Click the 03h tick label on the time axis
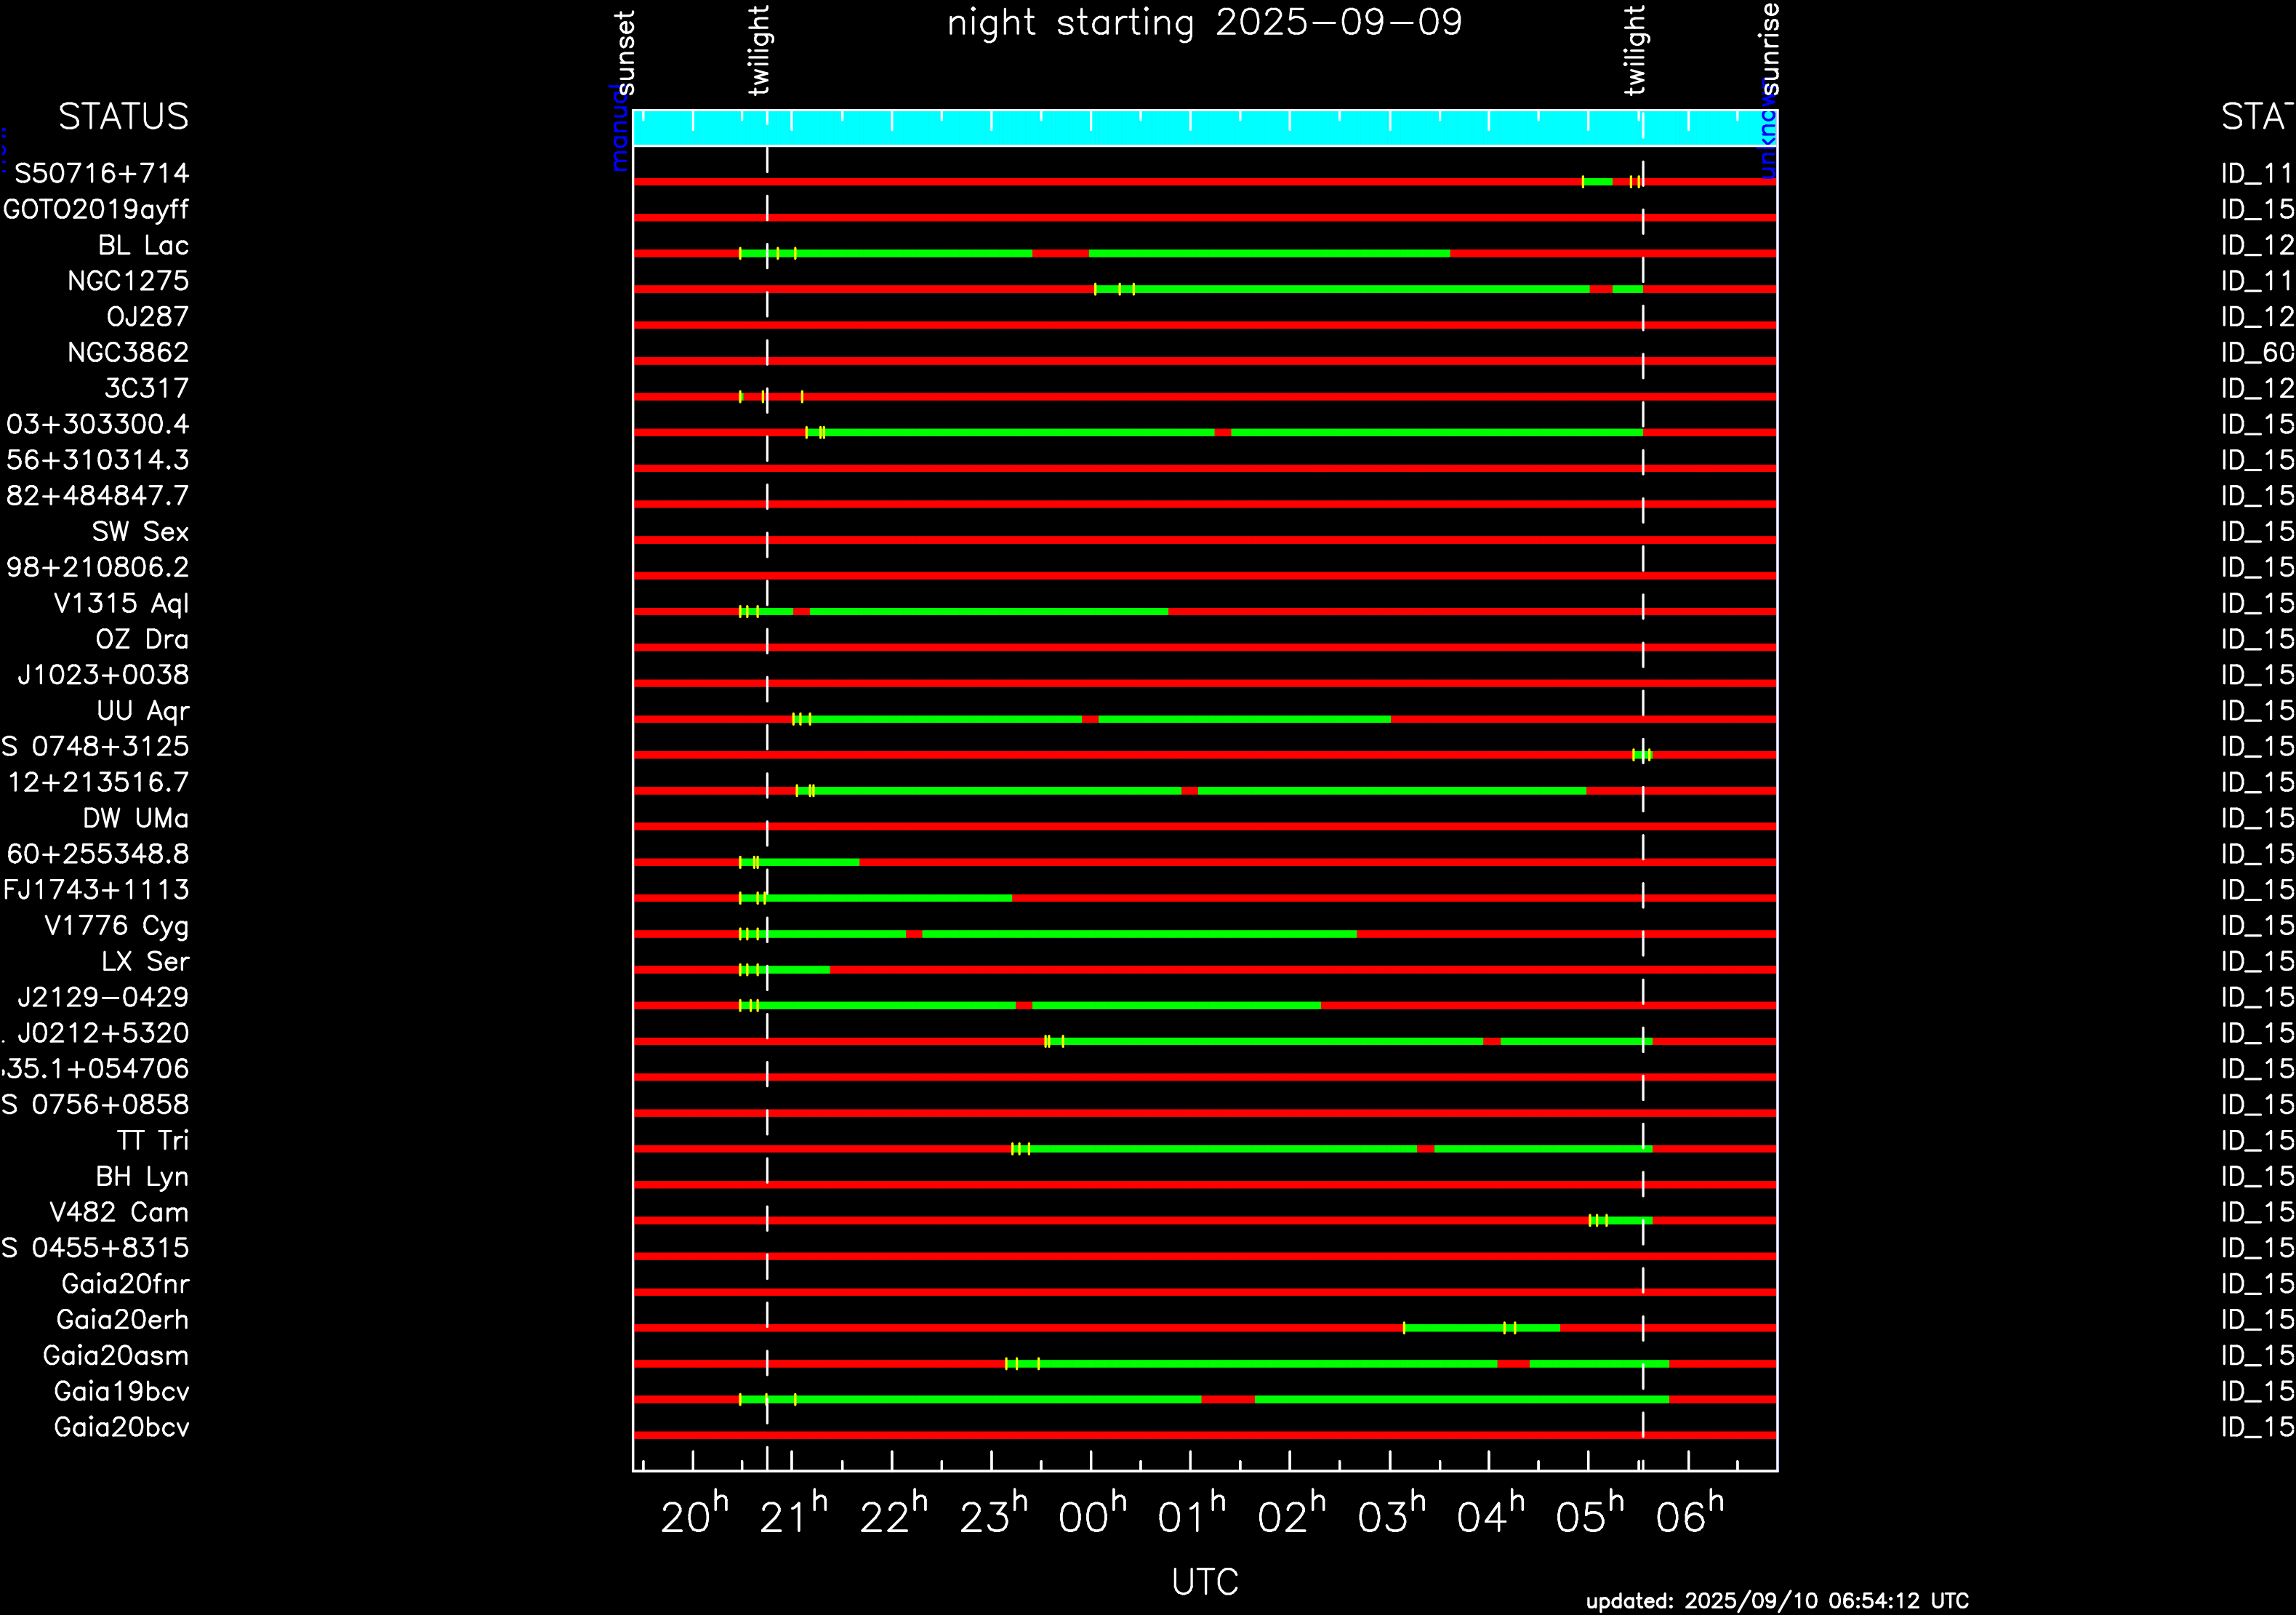 pos(1390,1518)
